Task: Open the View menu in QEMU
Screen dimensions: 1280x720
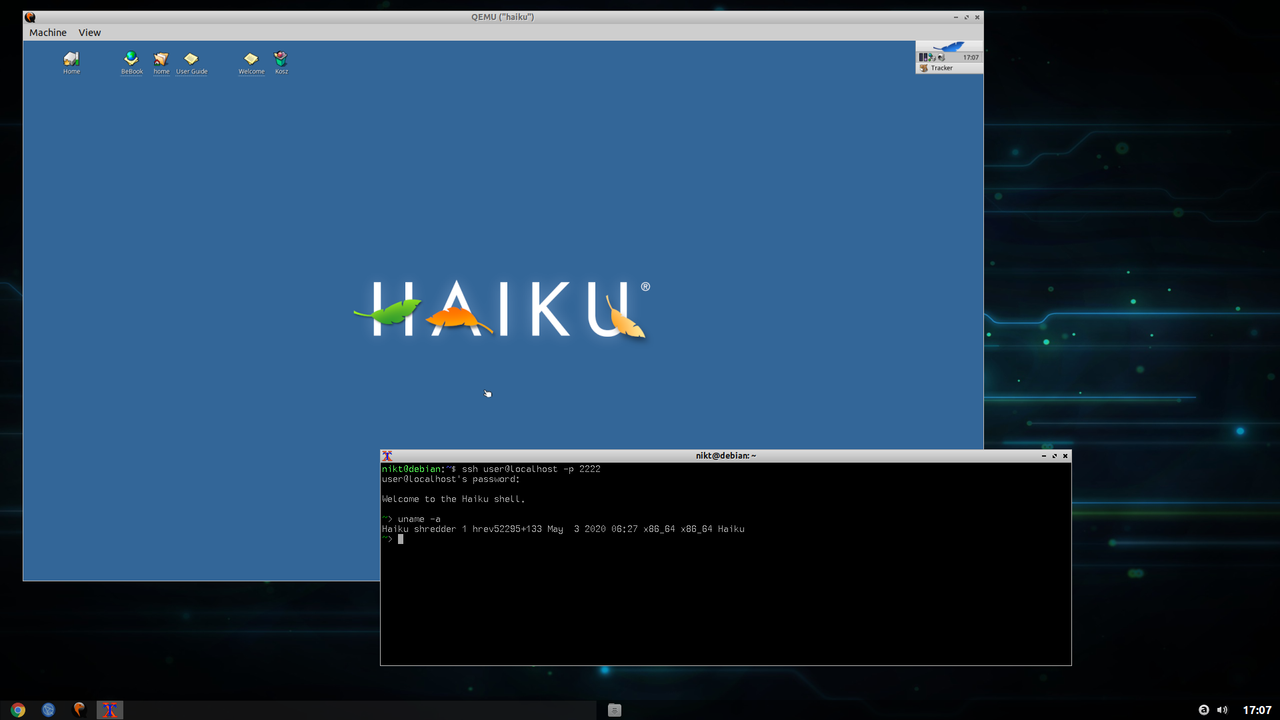Action: [x=90, y=32]
